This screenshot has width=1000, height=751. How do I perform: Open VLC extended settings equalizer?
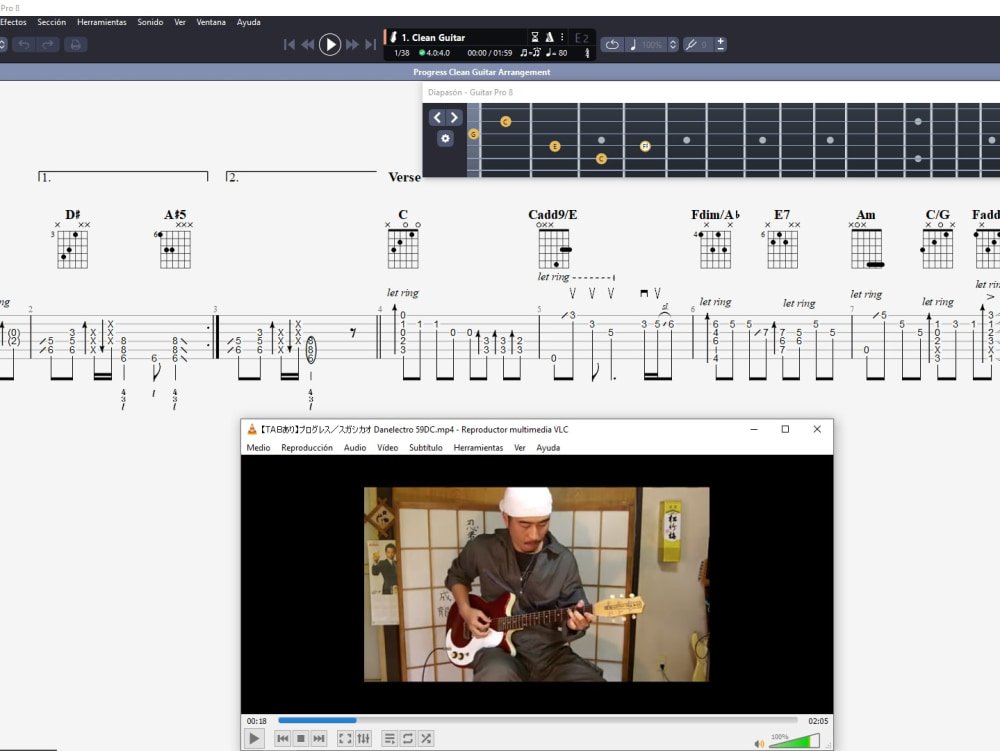[x=364, y=738]
